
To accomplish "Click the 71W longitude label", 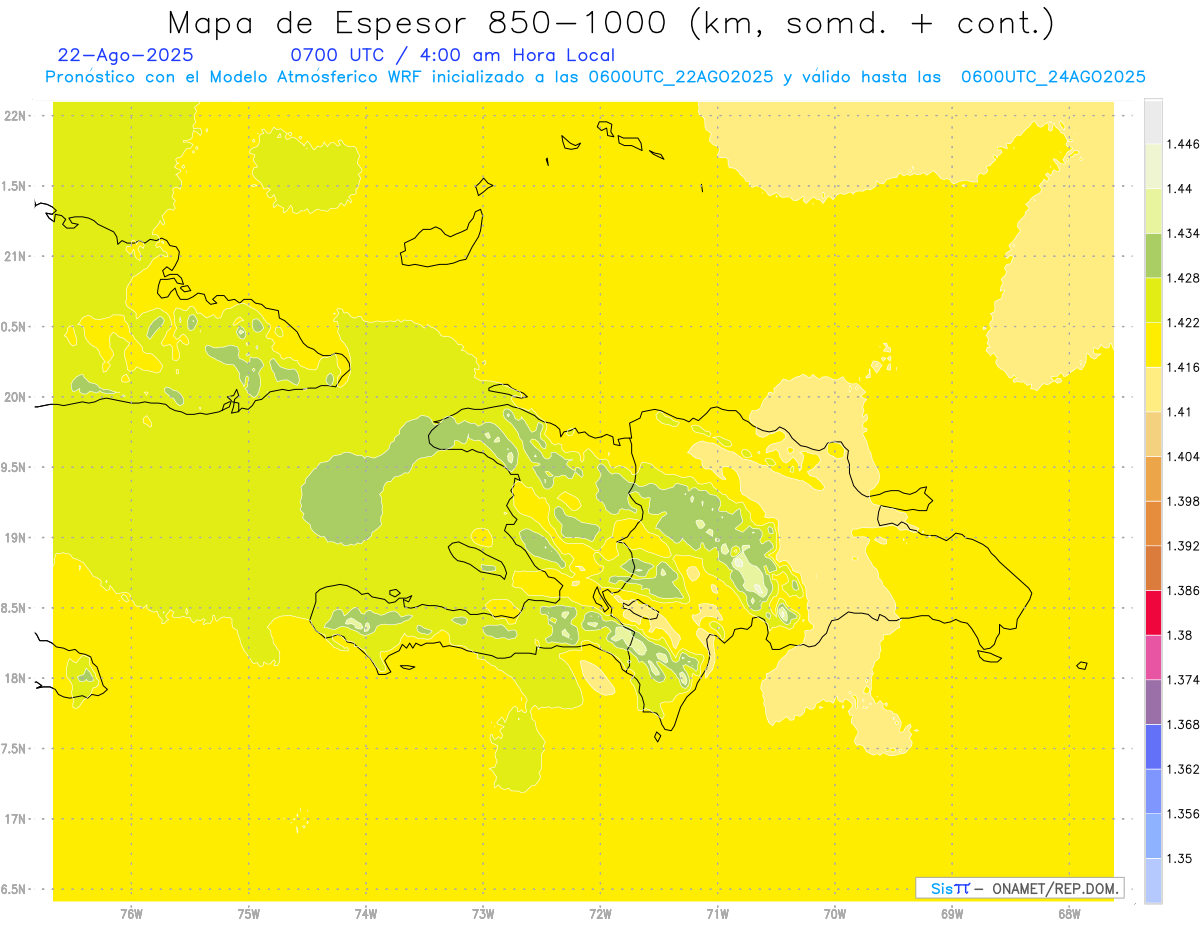I will click(x=717, y=914).
